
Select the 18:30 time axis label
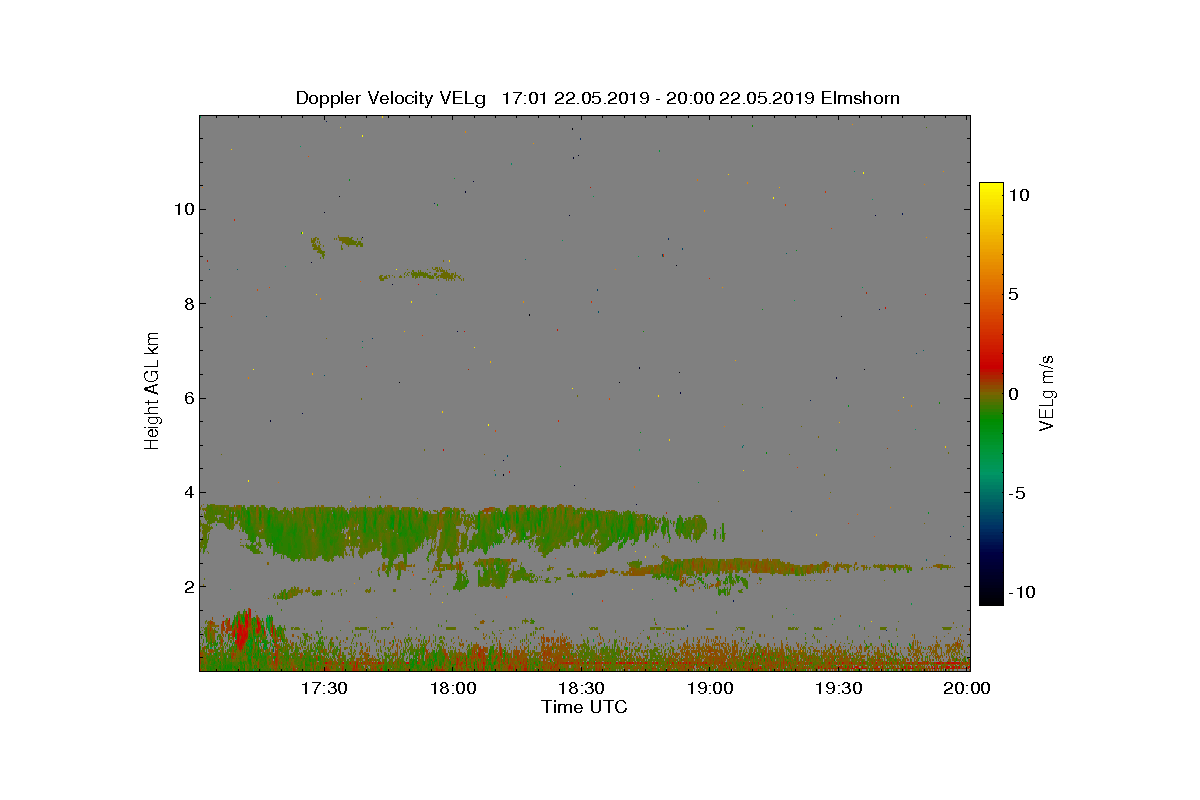pyautogui.click(x=581, y=688)
